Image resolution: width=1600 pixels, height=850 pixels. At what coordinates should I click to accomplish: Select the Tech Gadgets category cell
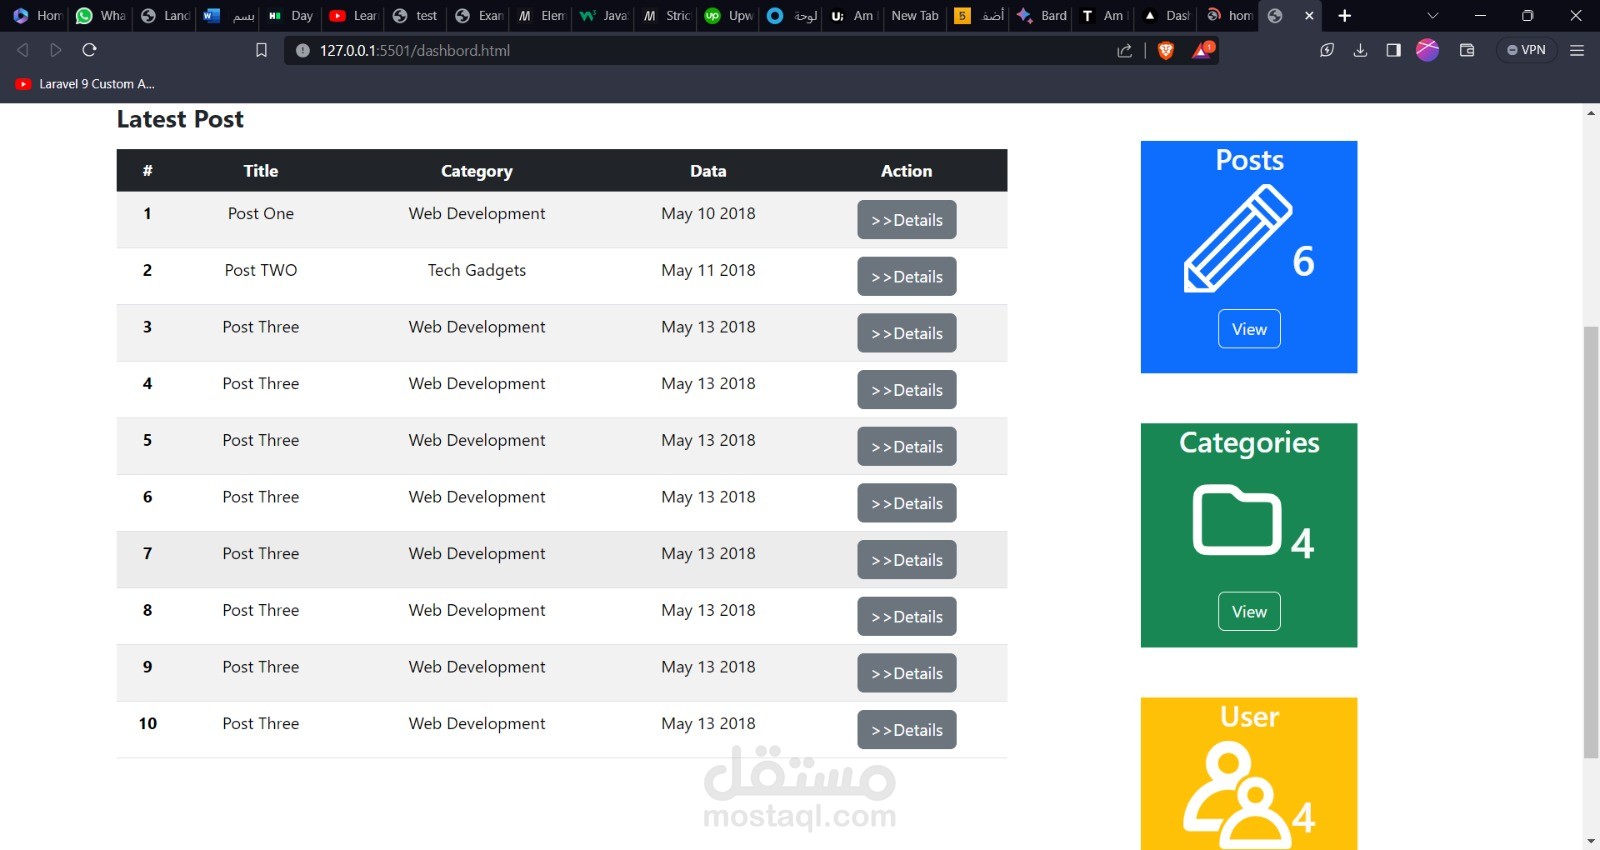(477, 270)
